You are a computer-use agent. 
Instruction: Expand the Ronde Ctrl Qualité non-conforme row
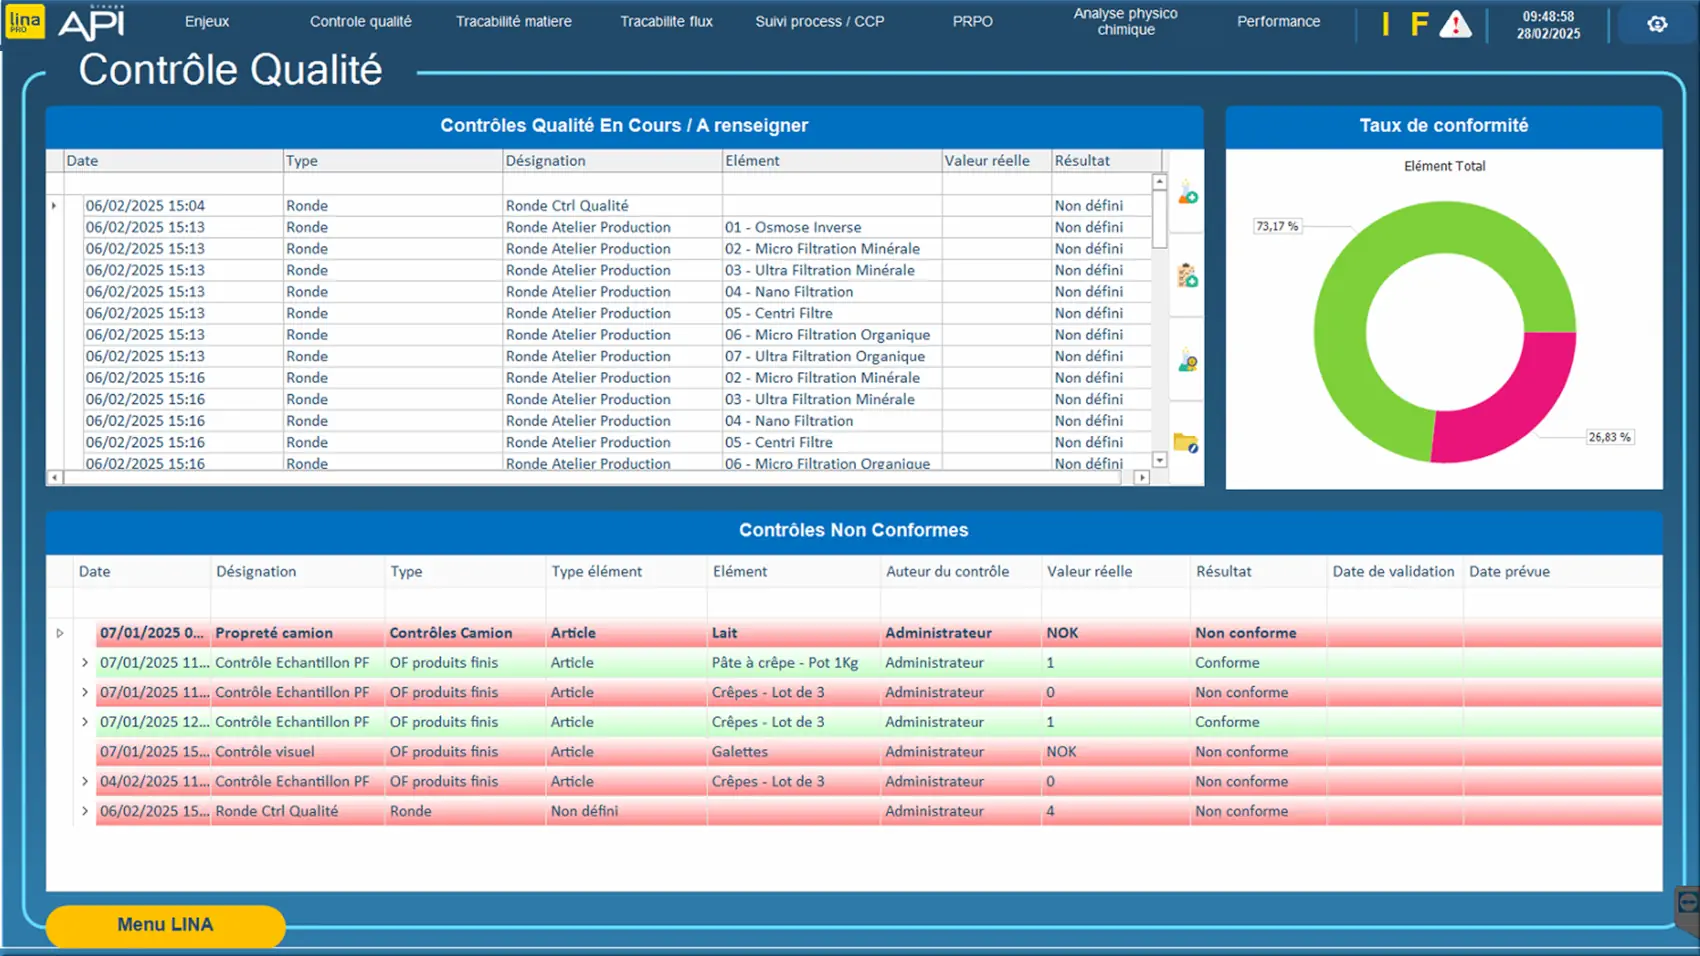tap(85, 811)
